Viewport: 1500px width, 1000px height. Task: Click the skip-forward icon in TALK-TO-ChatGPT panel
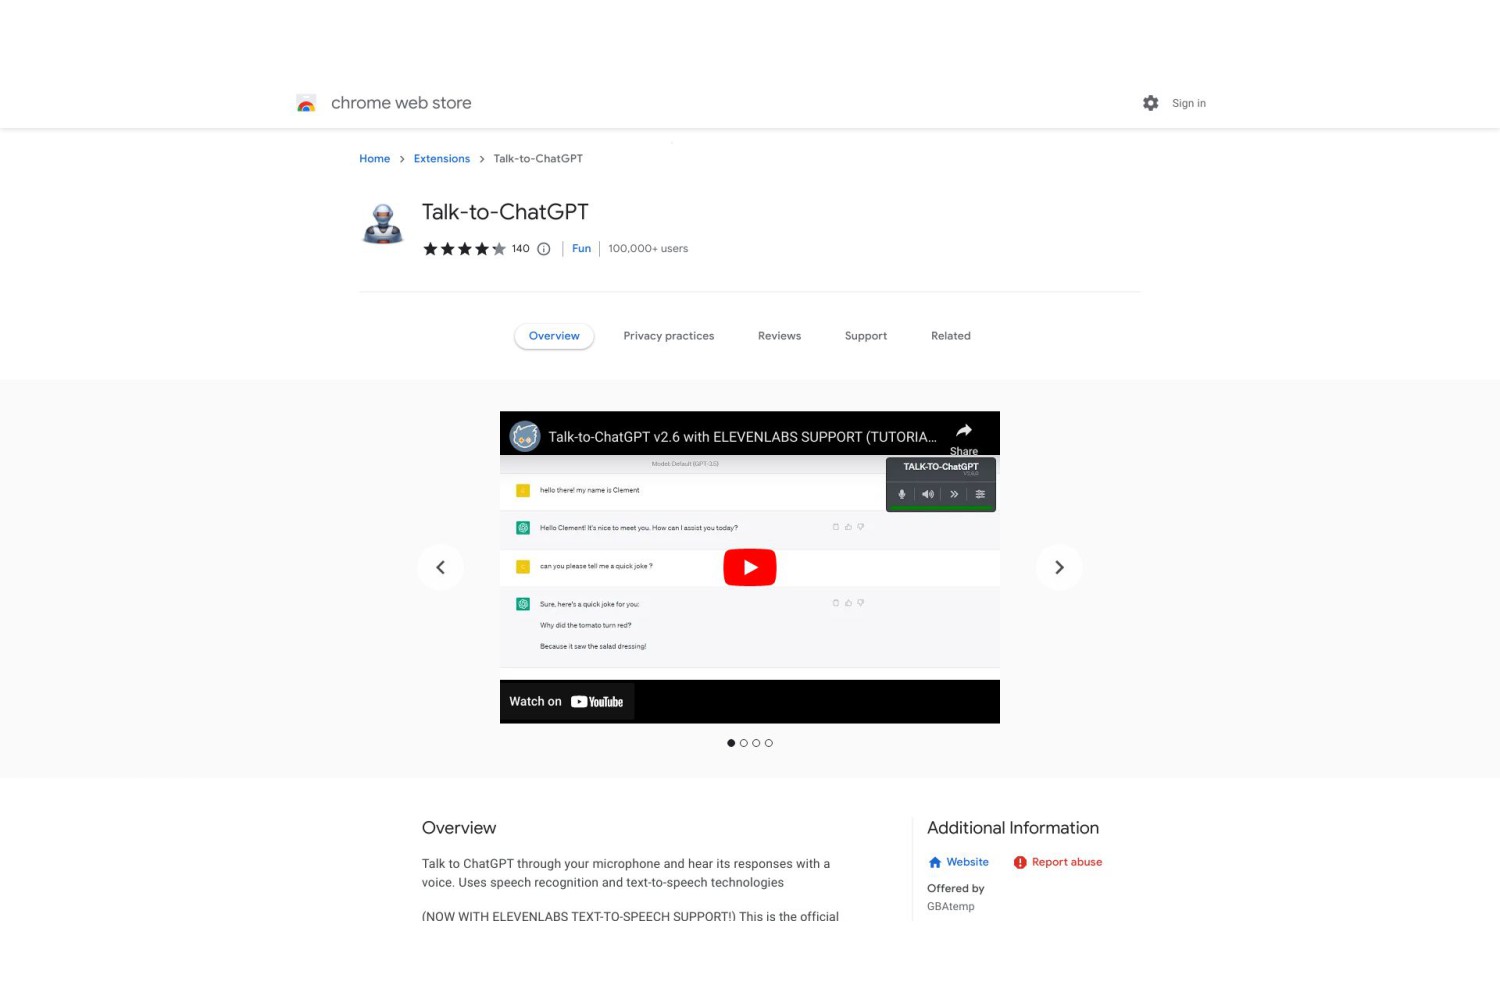pos(954,494)
